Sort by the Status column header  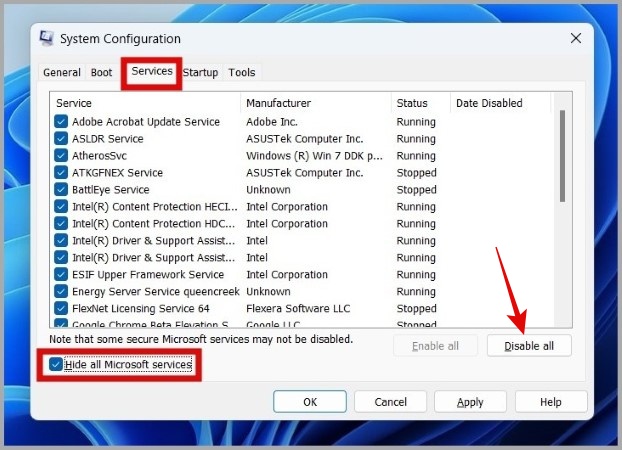[x=421, y=103]
